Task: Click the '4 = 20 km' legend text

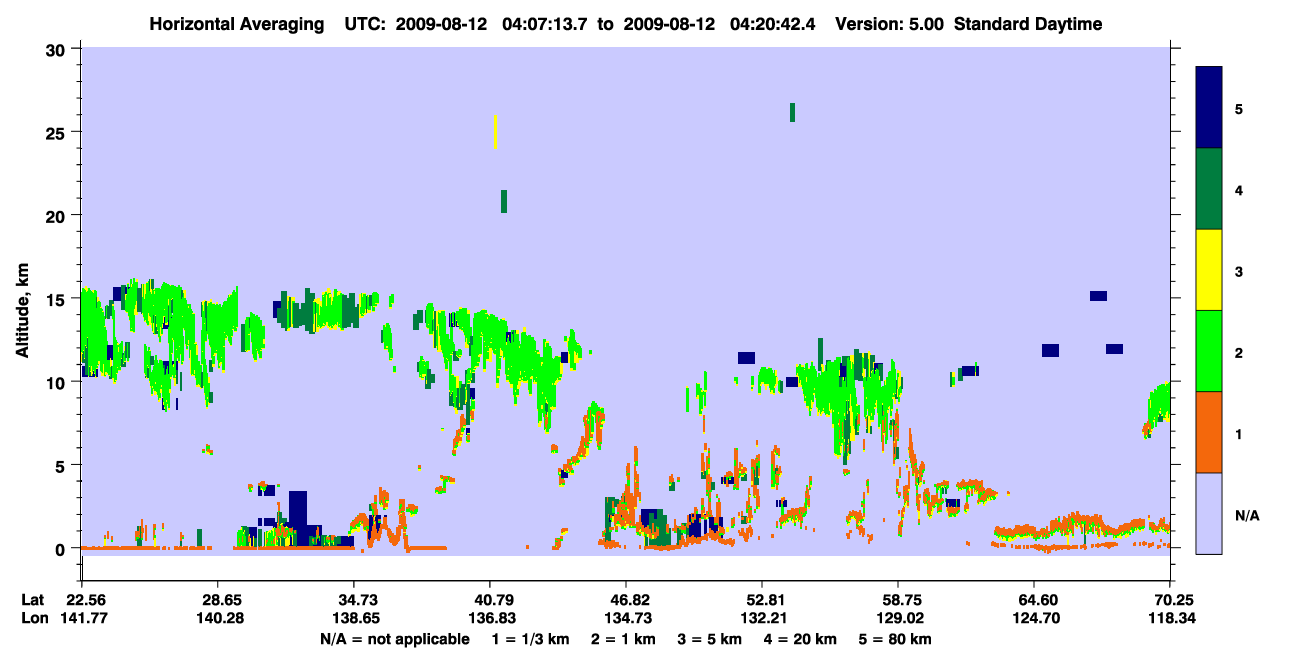Action: point(799,639)
